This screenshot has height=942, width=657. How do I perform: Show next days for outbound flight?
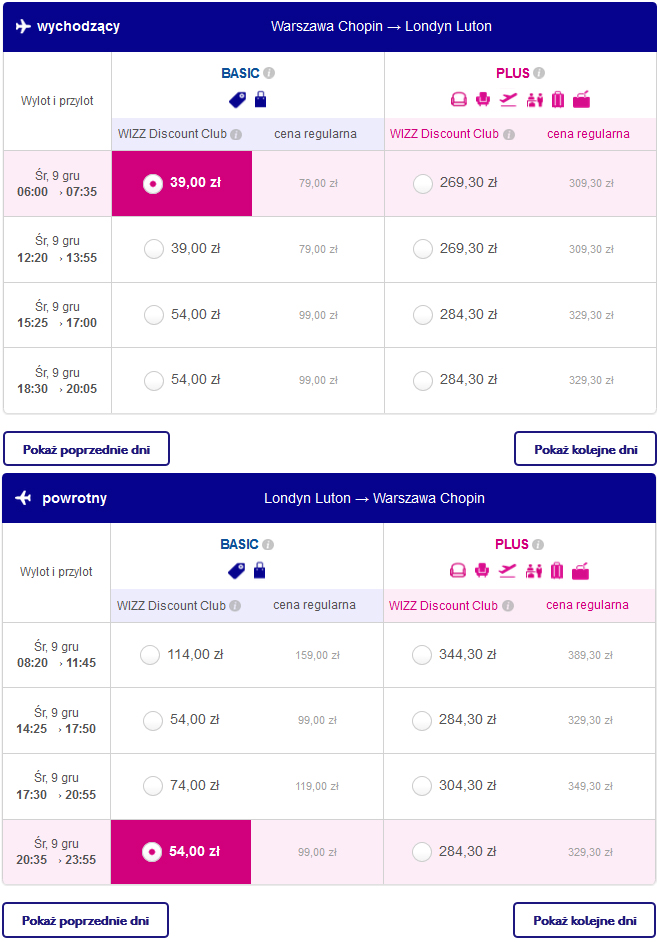tap(586, 449)
